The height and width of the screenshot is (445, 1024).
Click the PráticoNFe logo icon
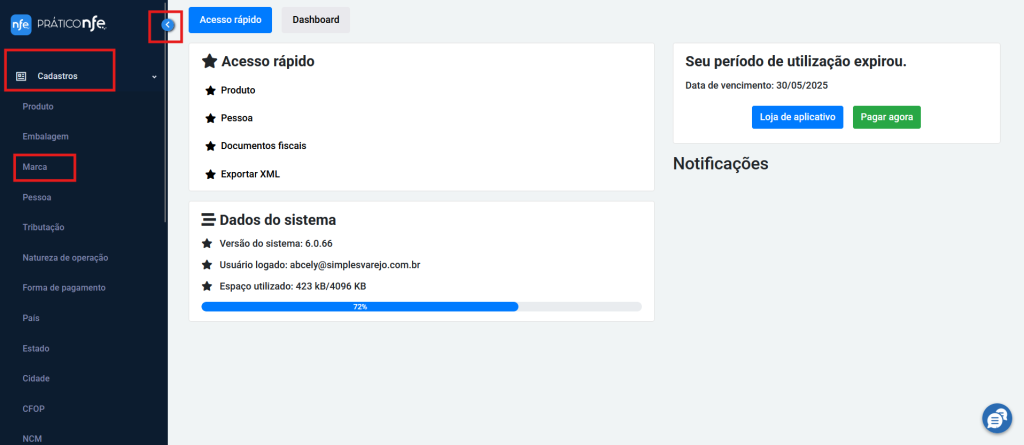tap(21, 24)
